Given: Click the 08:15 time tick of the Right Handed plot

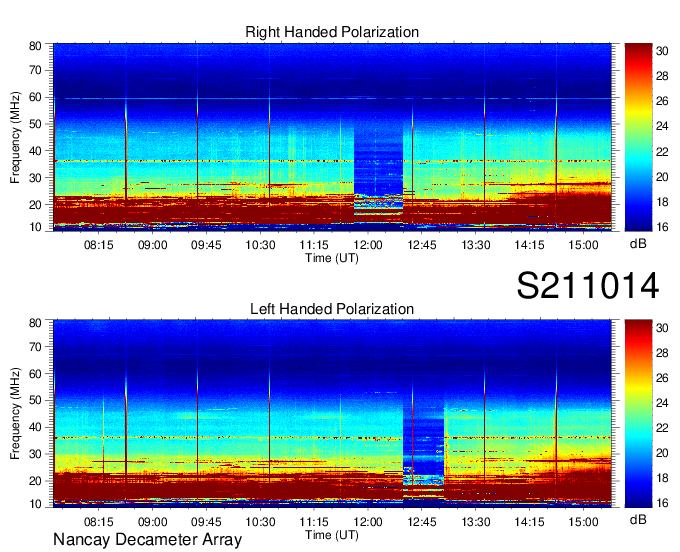Looking at the screenshot, I should coord(98,245).
